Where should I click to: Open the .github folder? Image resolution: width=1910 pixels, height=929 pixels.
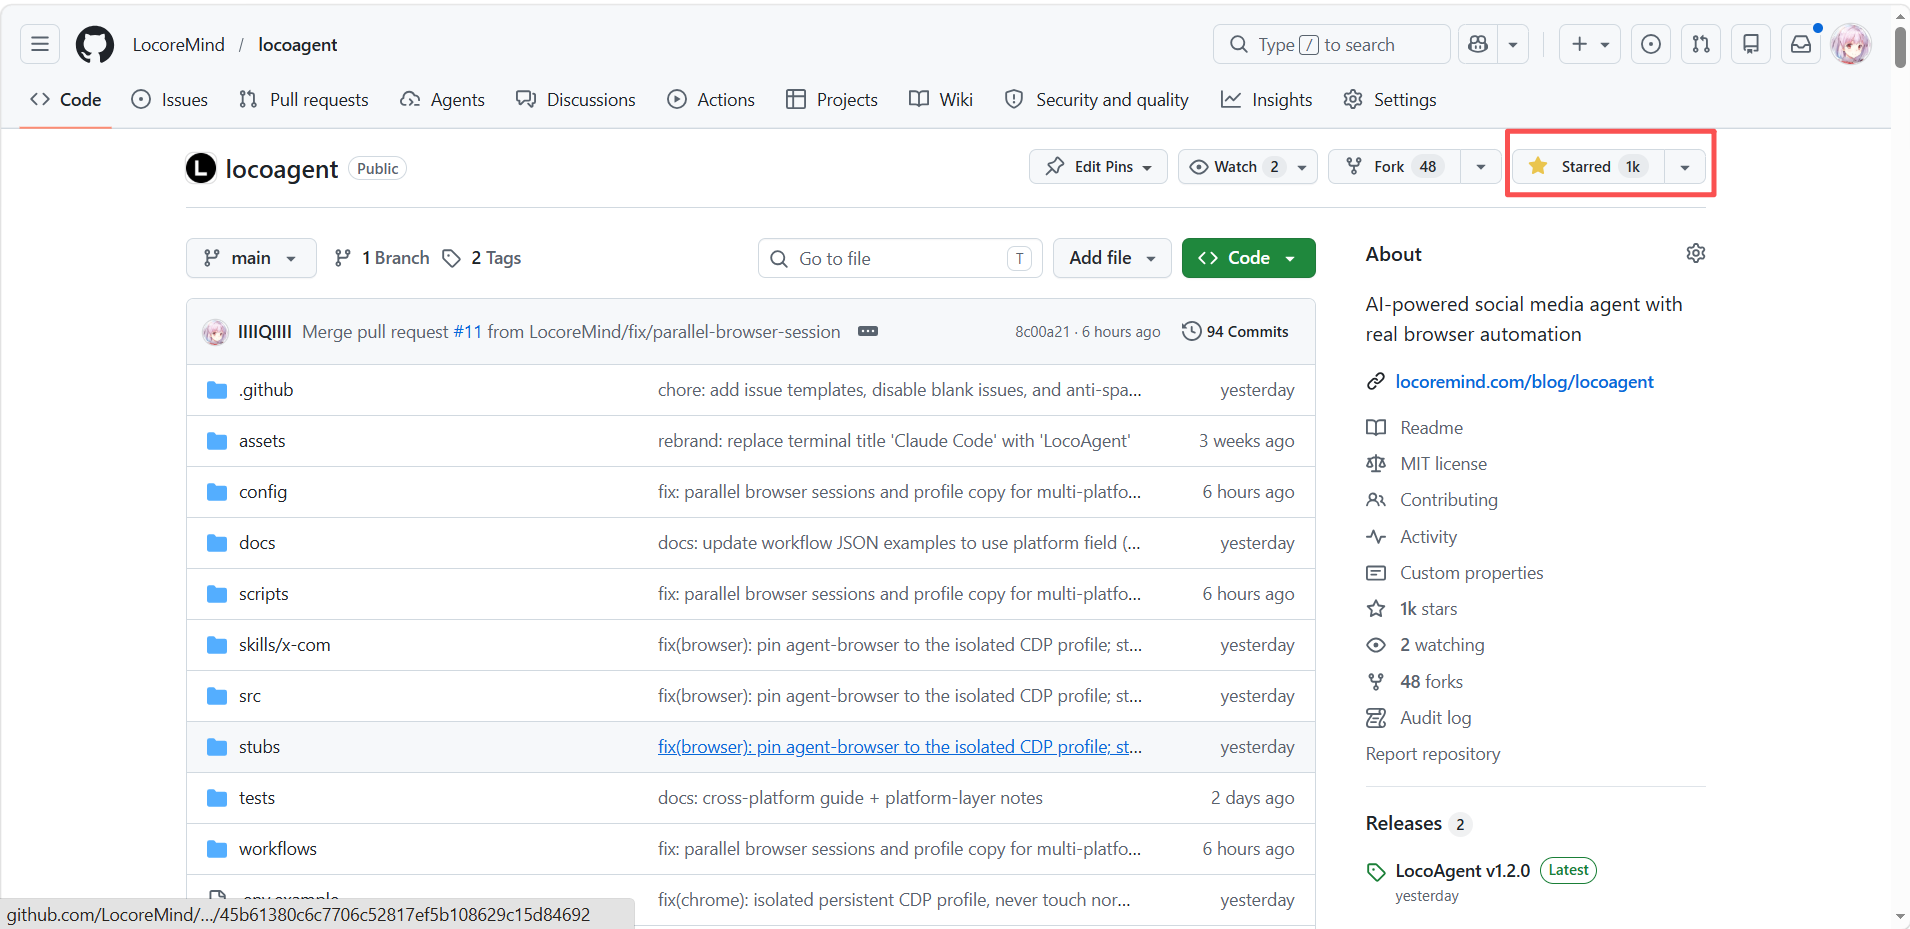coord(266,390)
